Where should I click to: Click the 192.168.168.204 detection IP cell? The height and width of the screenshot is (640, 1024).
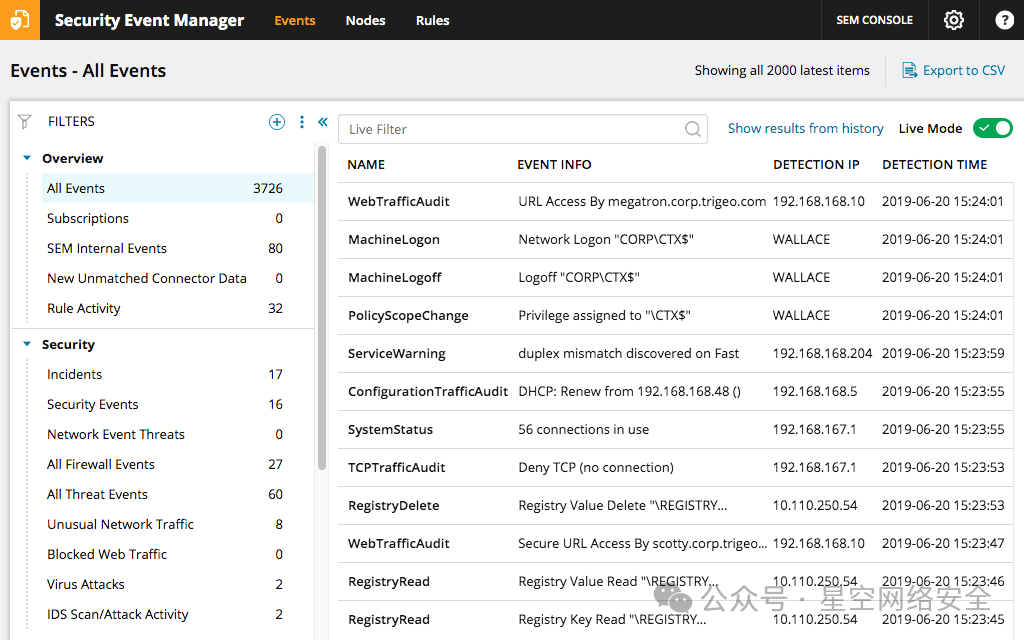(x=822, y=353)
